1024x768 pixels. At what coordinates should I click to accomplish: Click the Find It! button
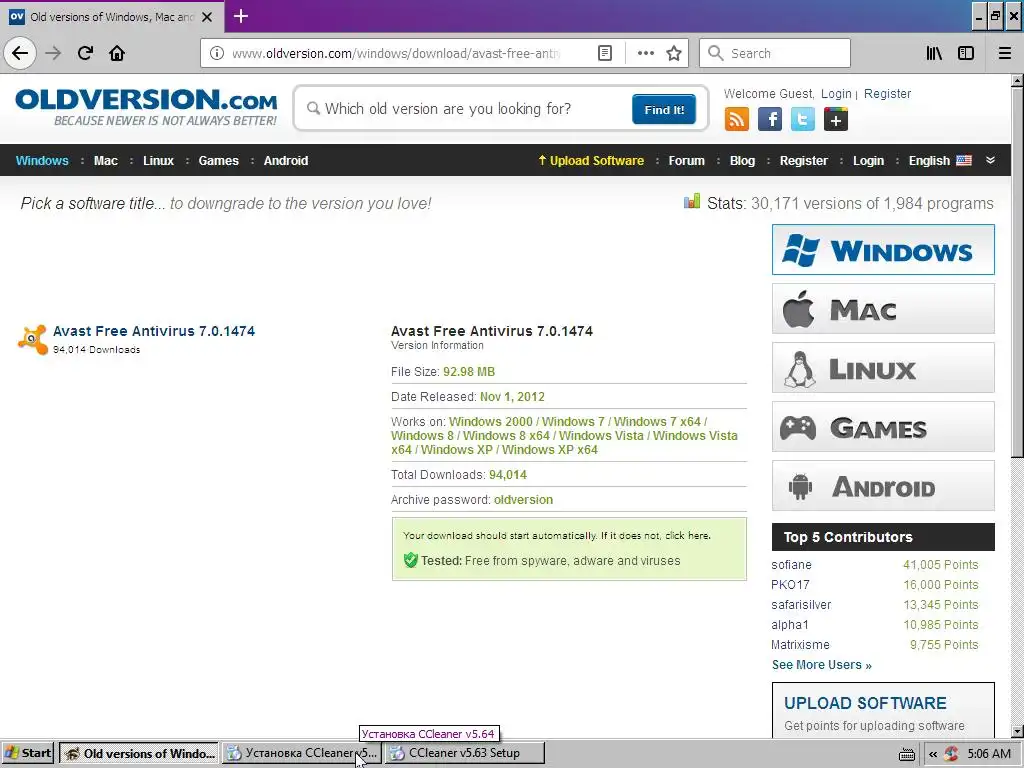pos(664,109)
